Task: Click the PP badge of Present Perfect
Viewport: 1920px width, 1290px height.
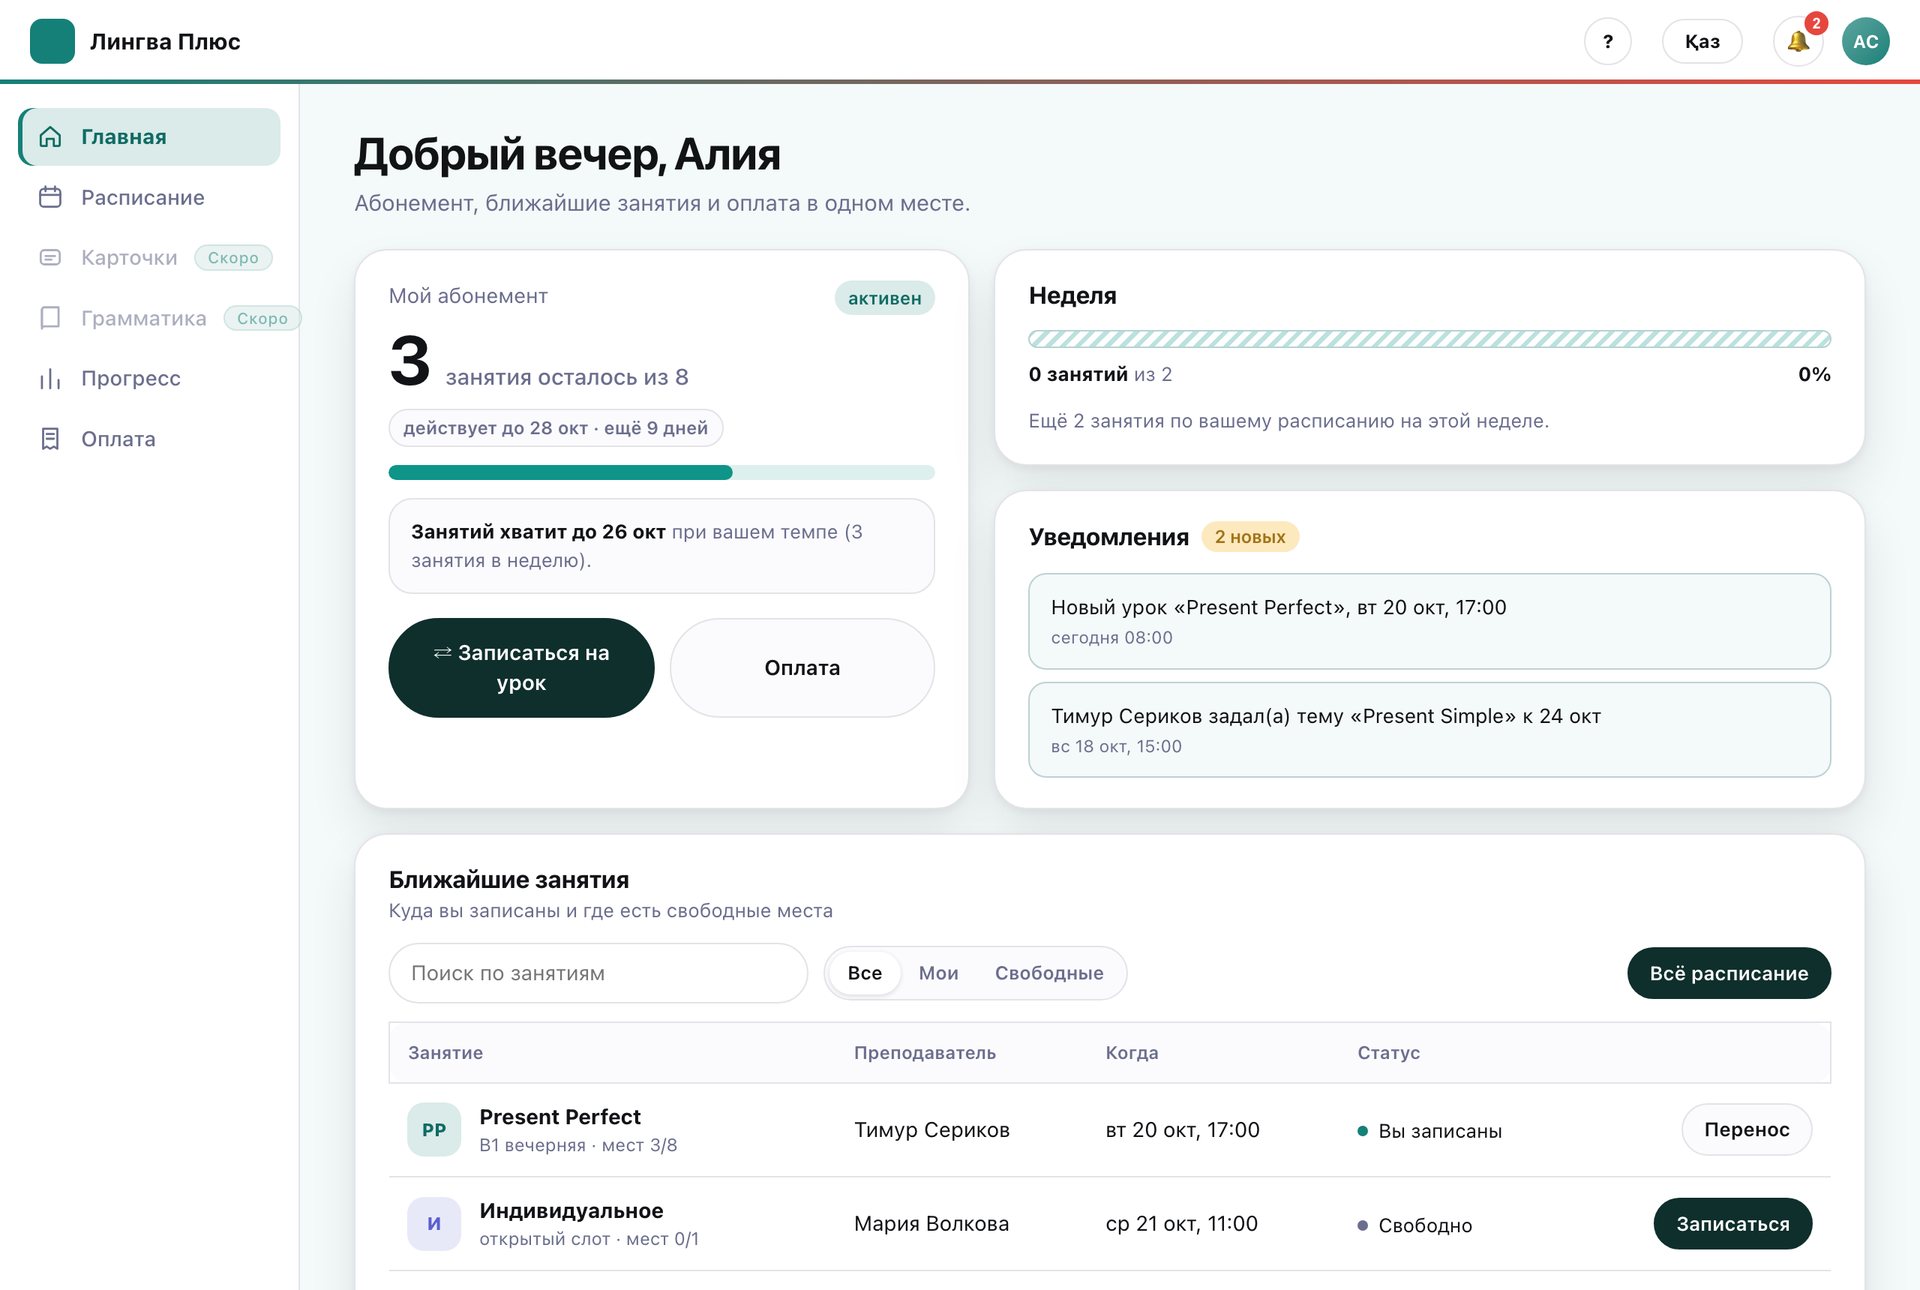Action: pyautogui.click(x=434, y=1130)
